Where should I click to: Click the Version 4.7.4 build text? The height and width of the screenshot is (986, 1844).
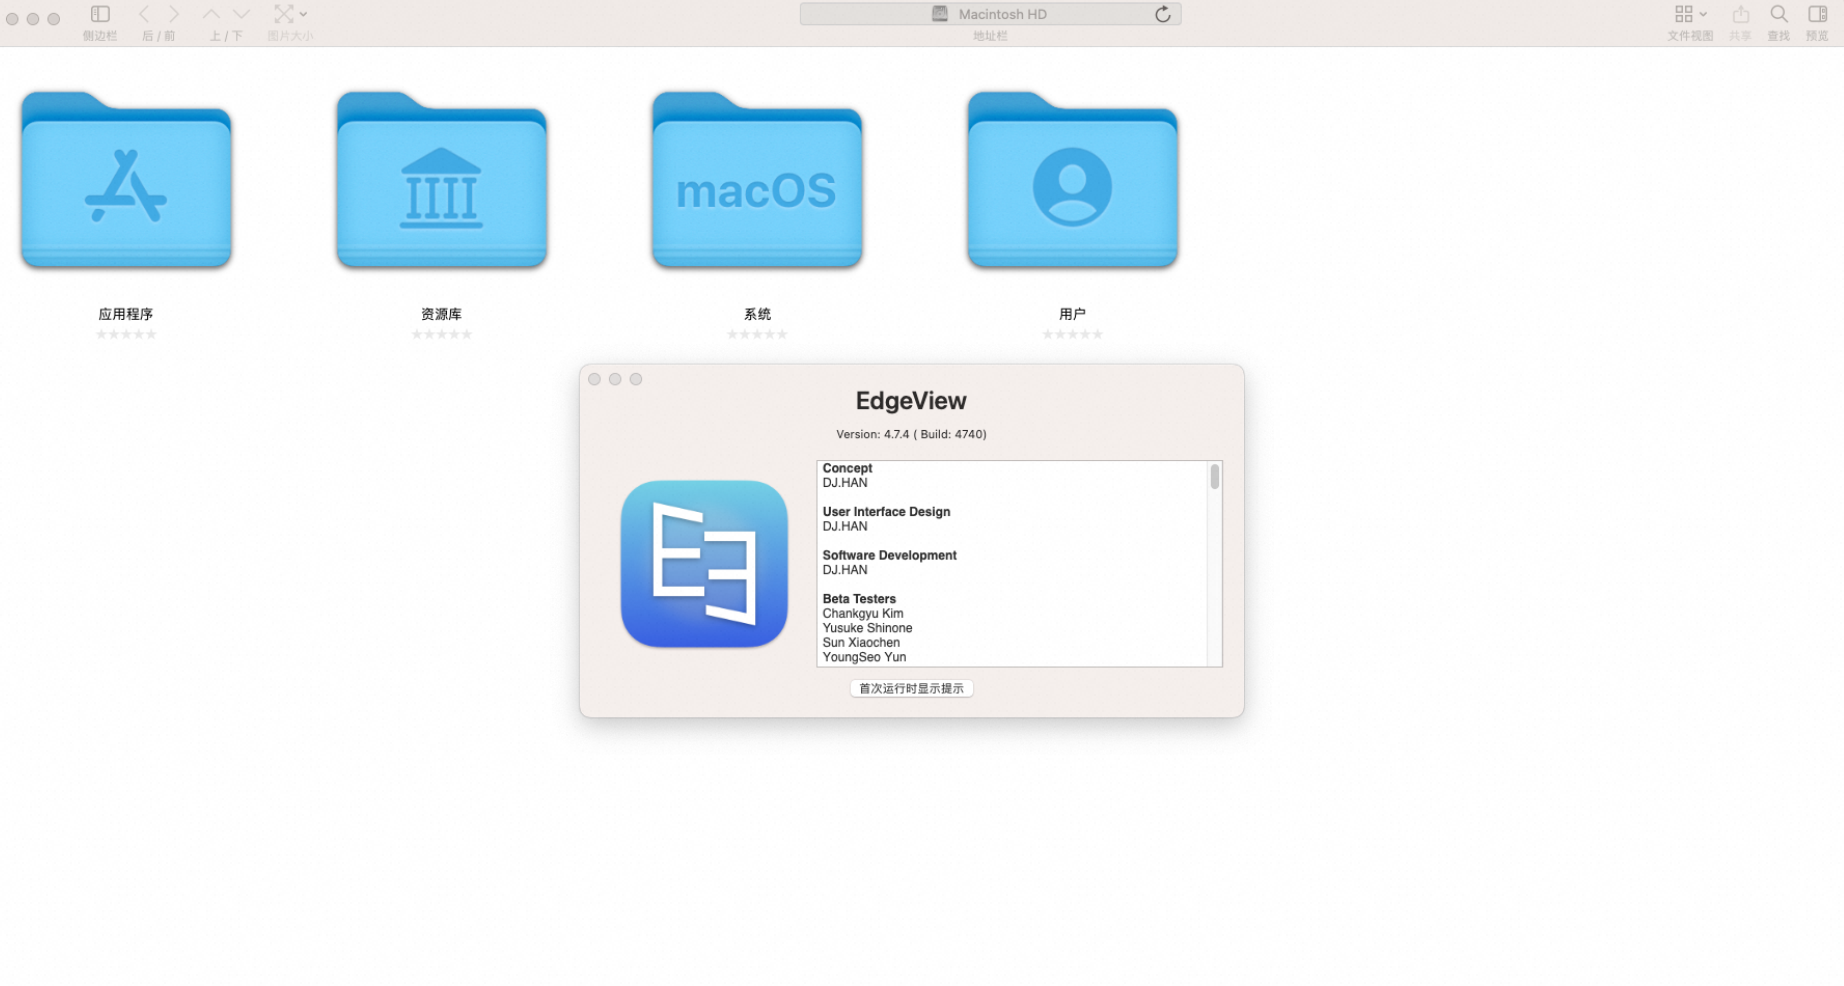[x=911, y=434]
